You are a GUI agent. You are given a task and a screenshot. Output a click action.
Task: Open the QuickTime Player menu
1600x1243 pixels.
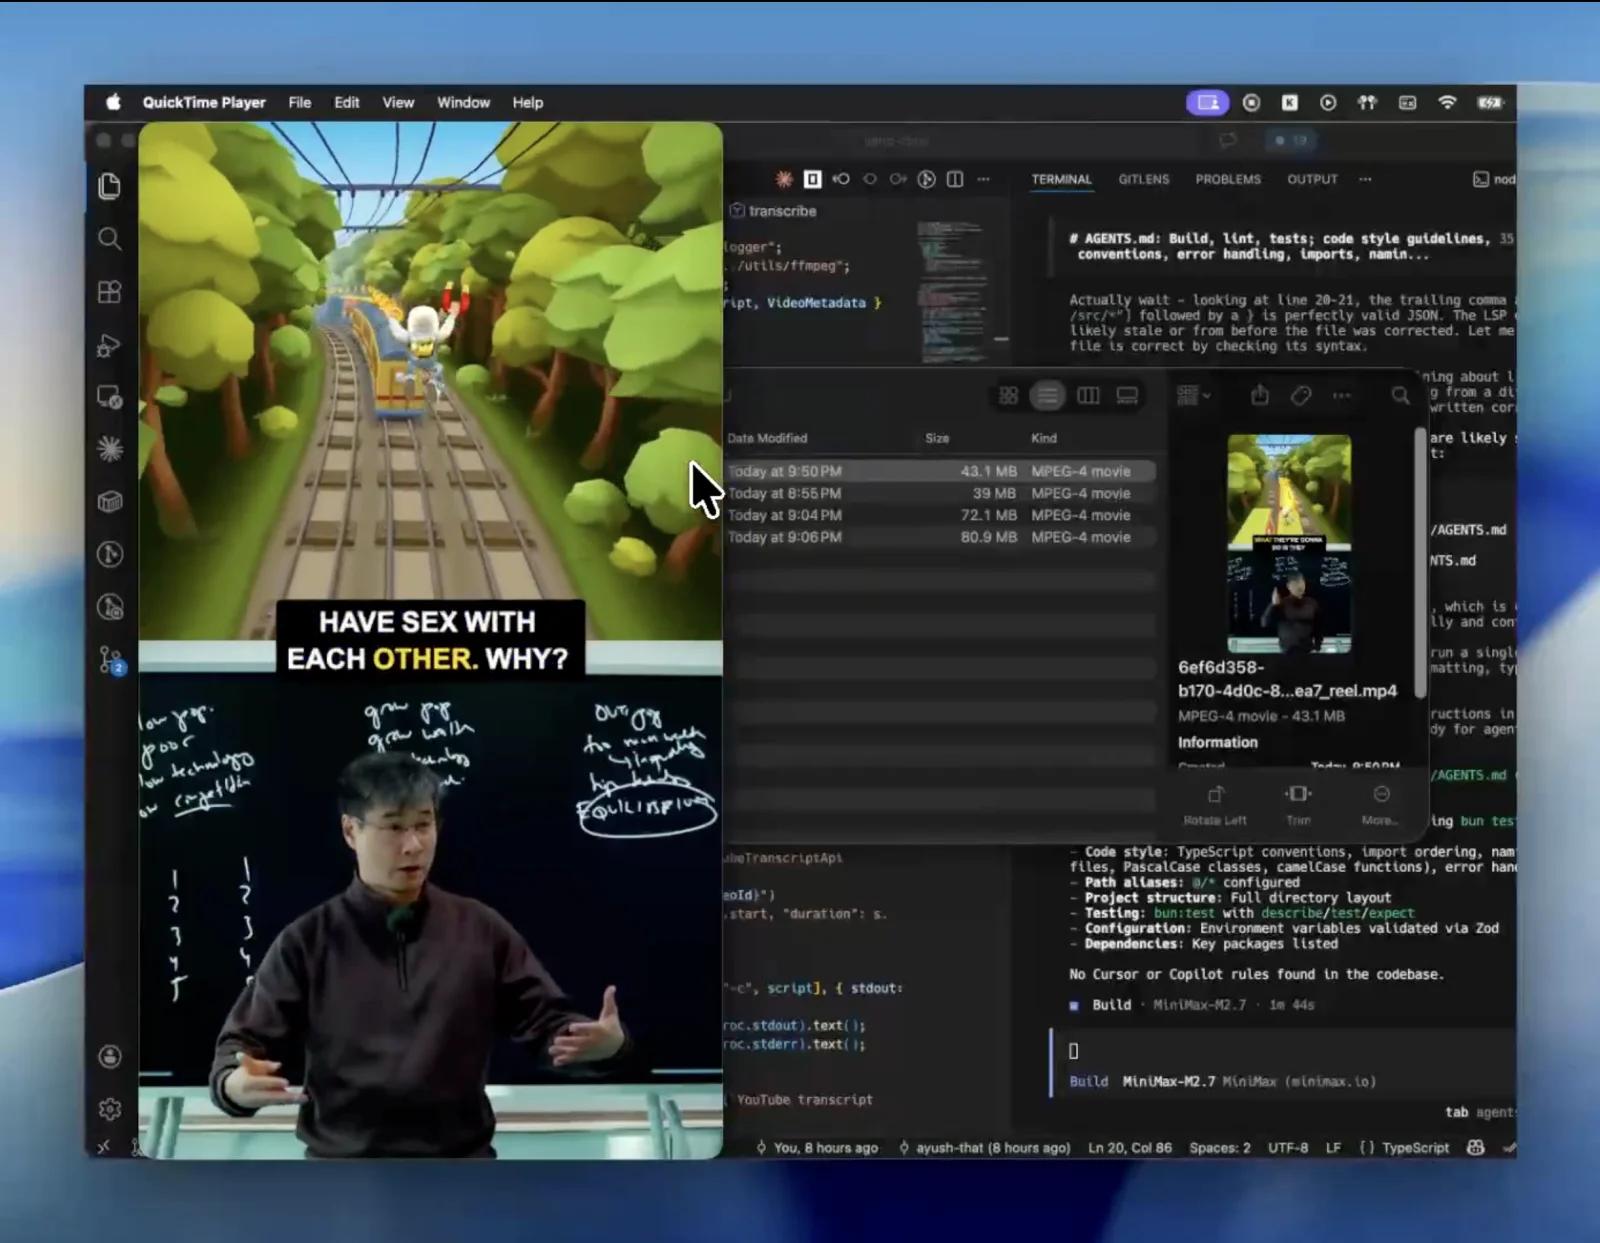pos(204,102)
